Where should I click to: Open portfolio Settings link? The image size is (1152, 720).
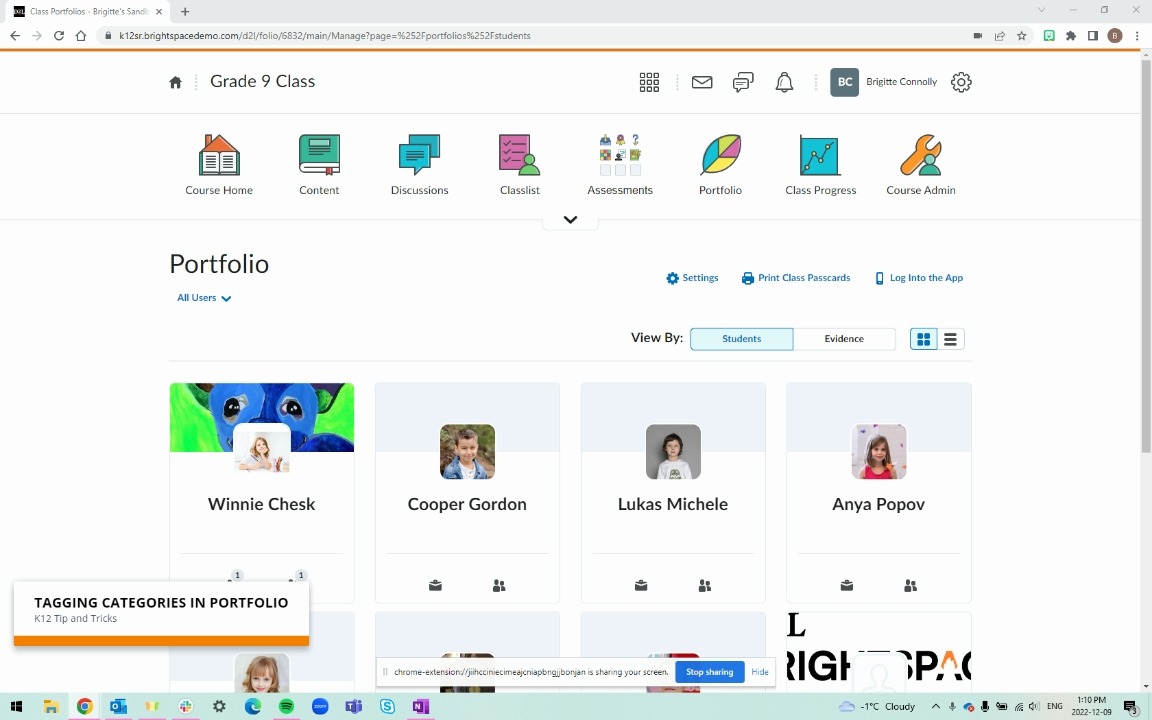pos(692,278)
